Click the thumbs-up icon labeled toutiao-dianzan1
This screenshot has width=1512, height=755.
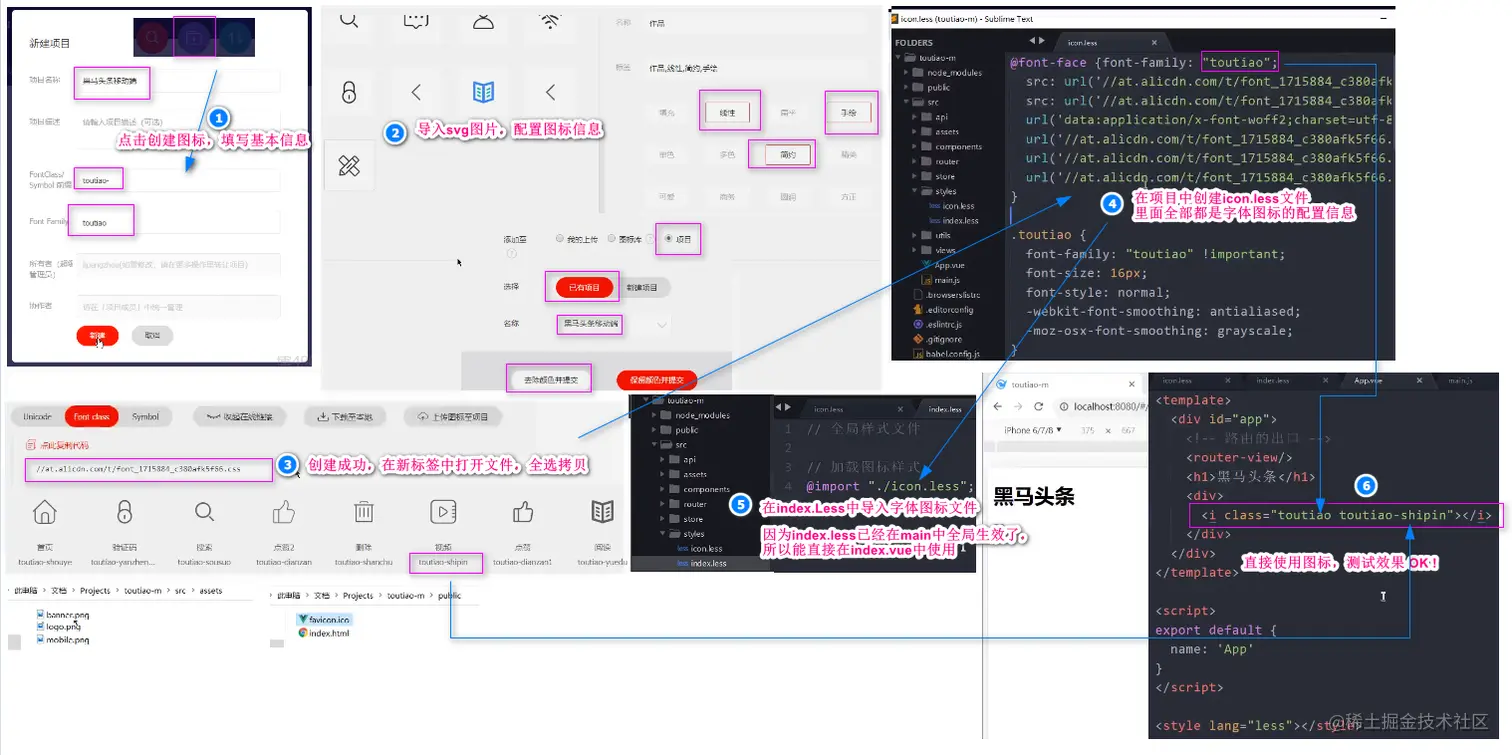pos(523,513)
